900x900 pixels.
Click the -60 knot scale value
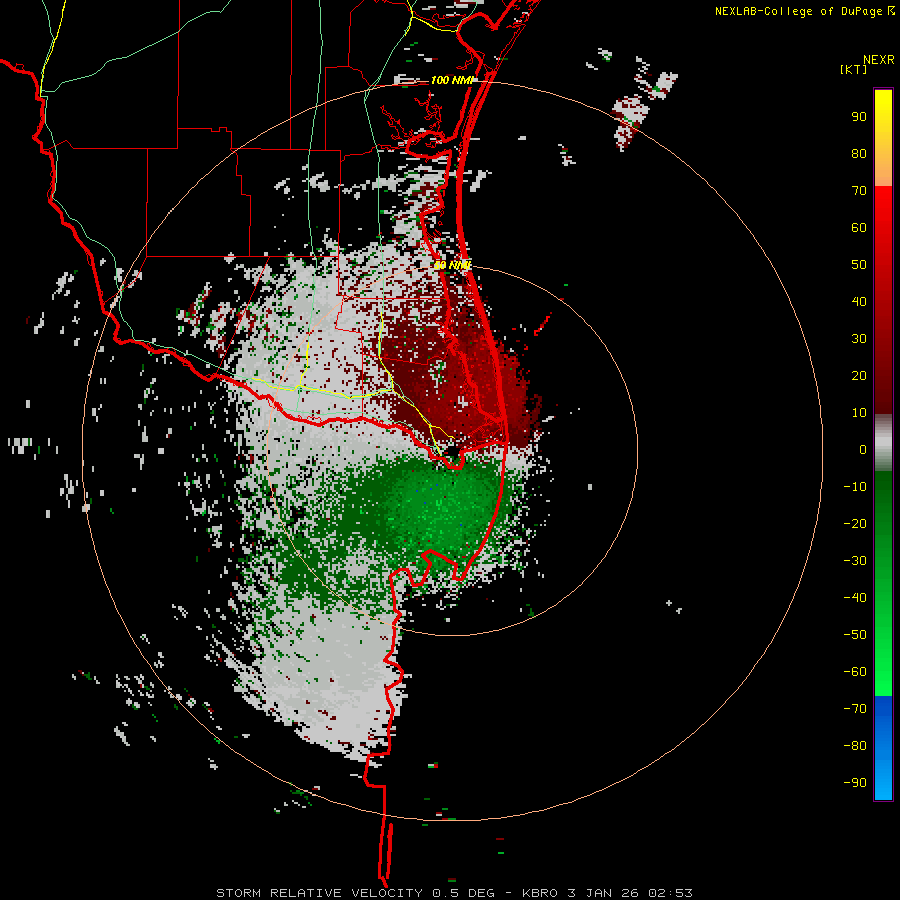855,672
